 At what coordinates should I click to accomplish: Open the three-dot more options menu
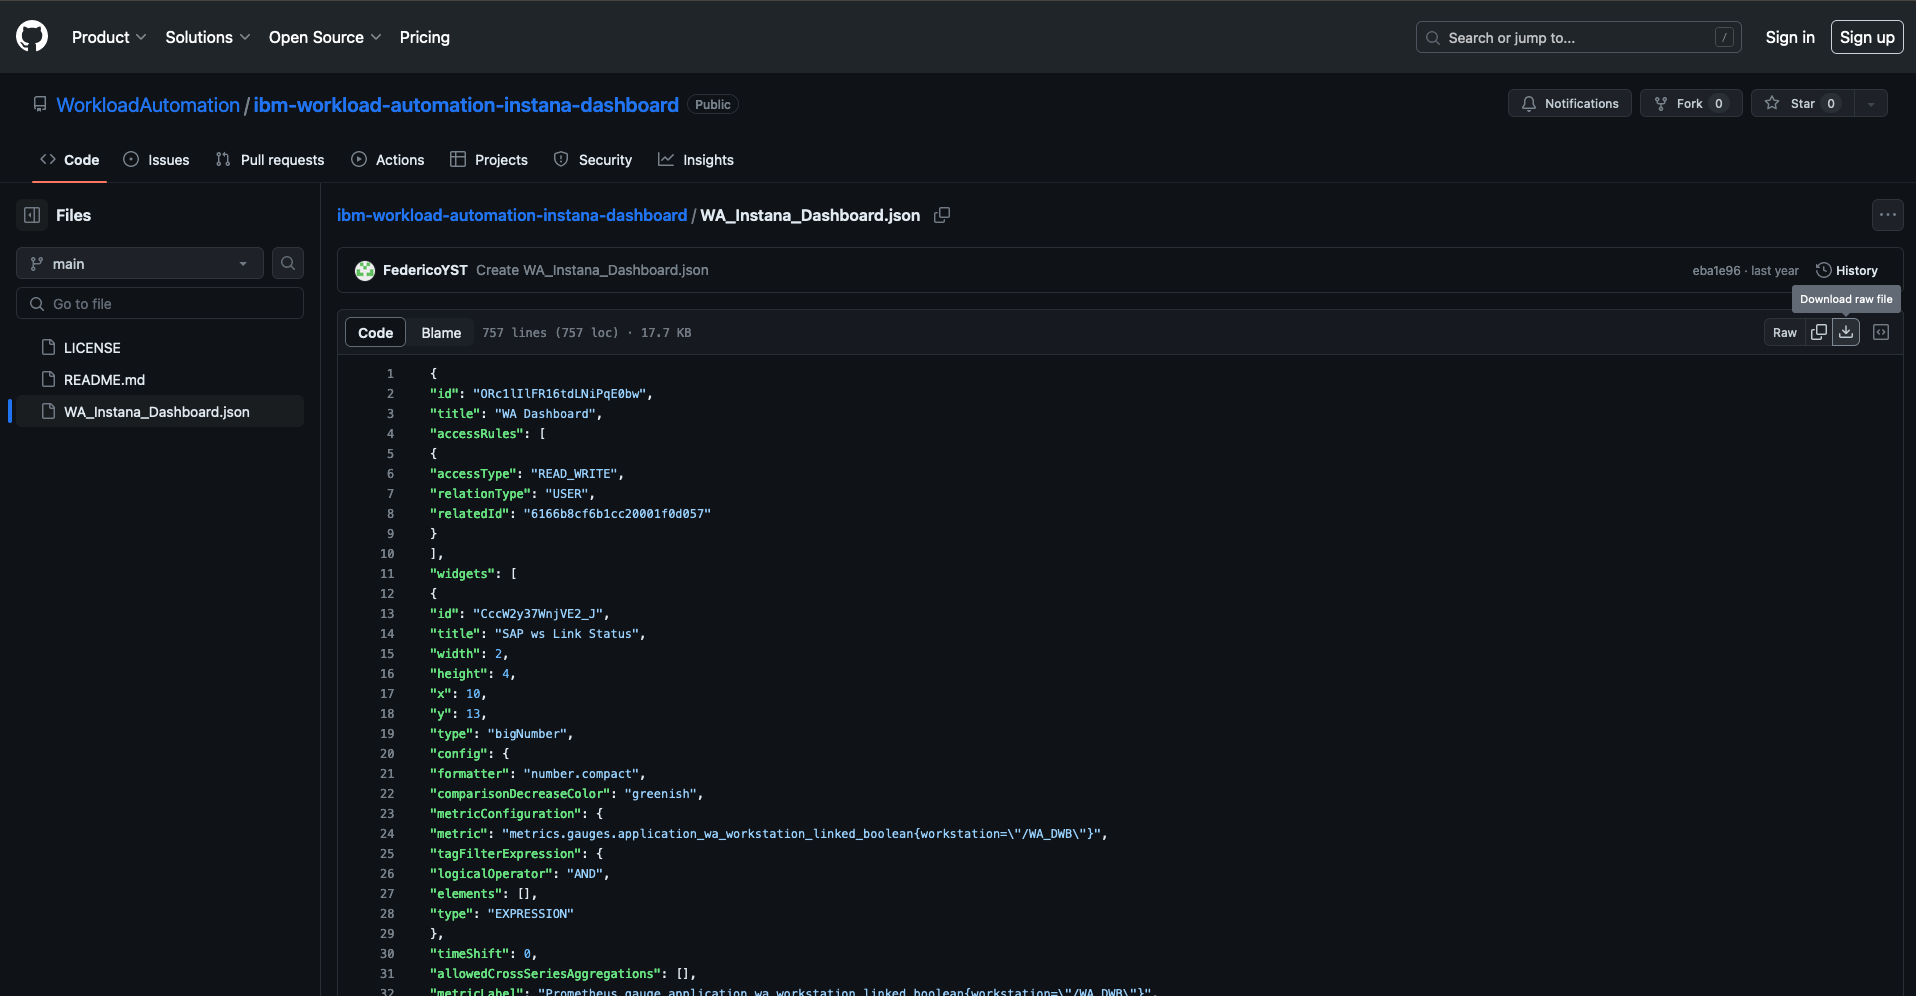1888,215
